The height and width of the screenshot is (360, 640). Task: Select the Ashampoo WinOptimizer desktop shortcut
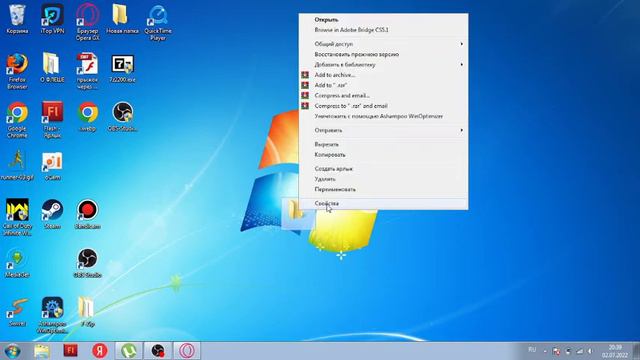click(52, 315)
